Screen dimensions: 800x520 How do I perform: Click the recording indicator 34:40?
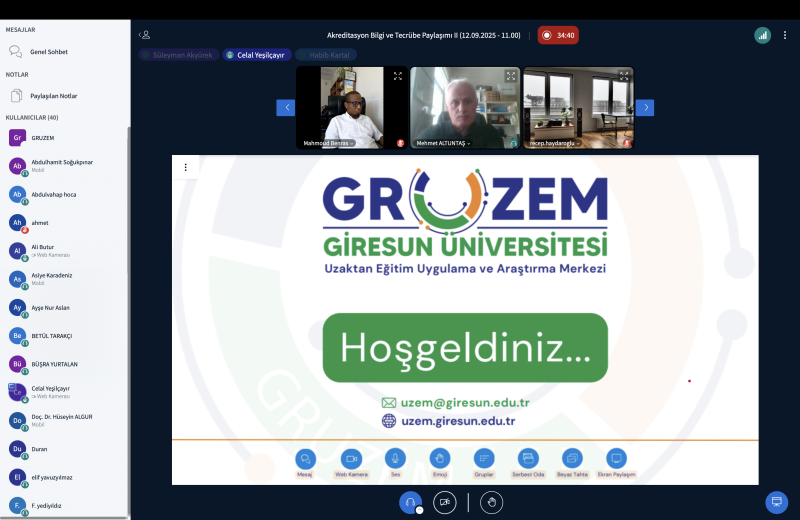pyautogui.click(x=558, y=35)
